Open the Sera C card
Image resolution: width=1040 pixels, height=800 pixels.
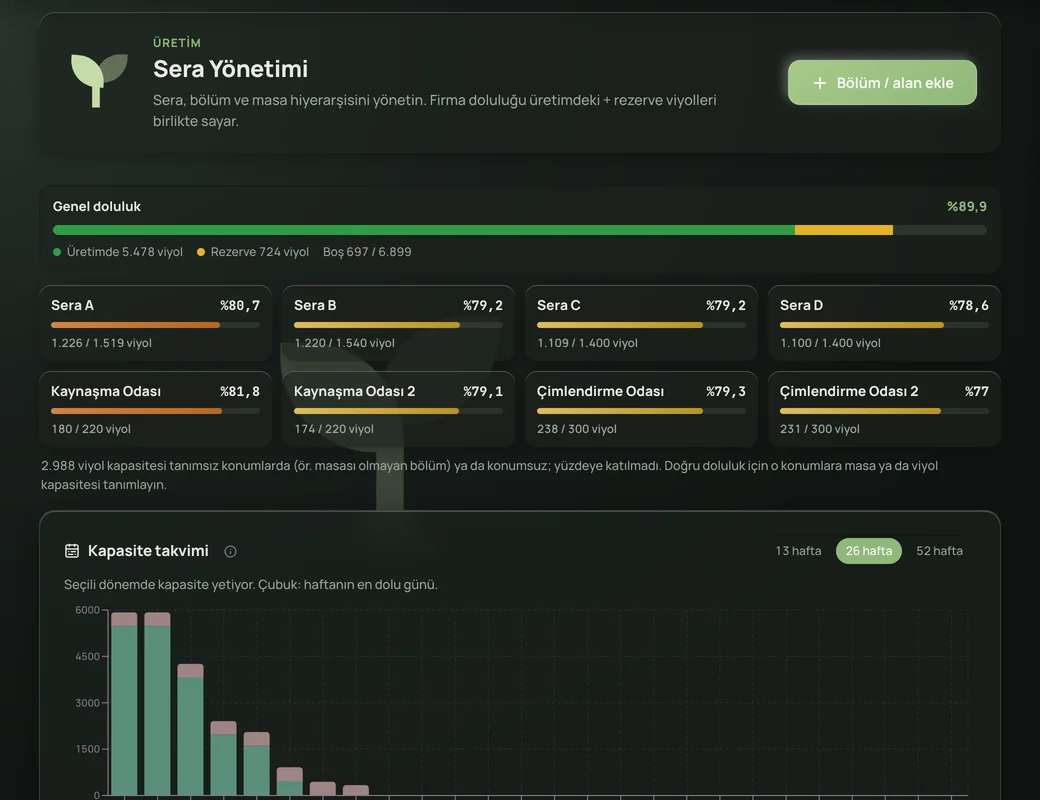(641, 323)
